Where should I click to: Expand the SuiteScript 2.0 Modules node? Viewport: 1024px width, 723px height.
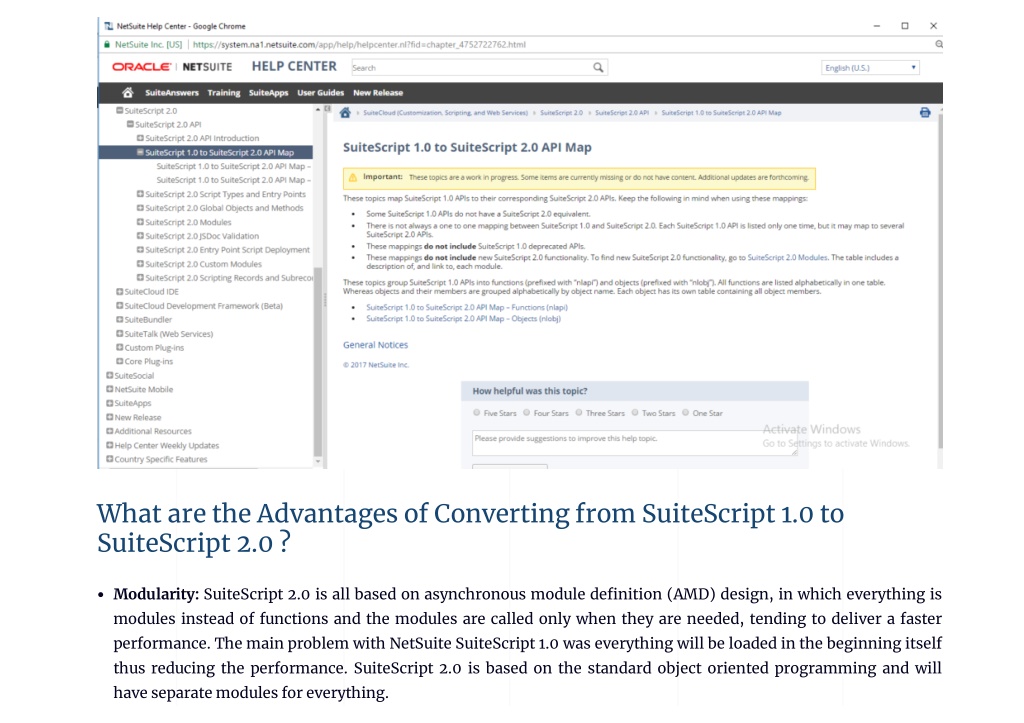pos(140,222)
